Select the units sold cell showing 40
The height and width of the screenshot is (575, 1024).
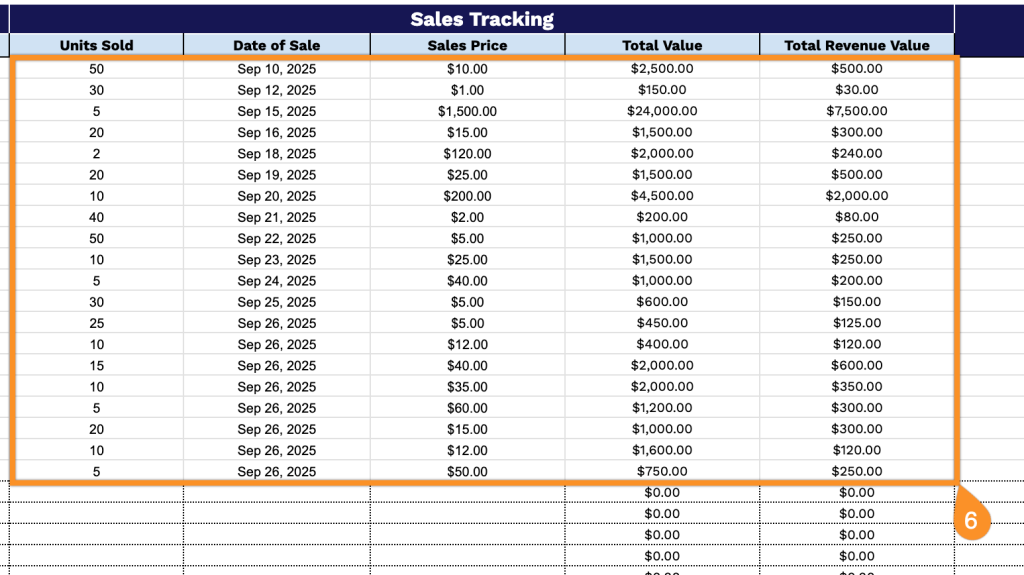(x=96, y=217)
